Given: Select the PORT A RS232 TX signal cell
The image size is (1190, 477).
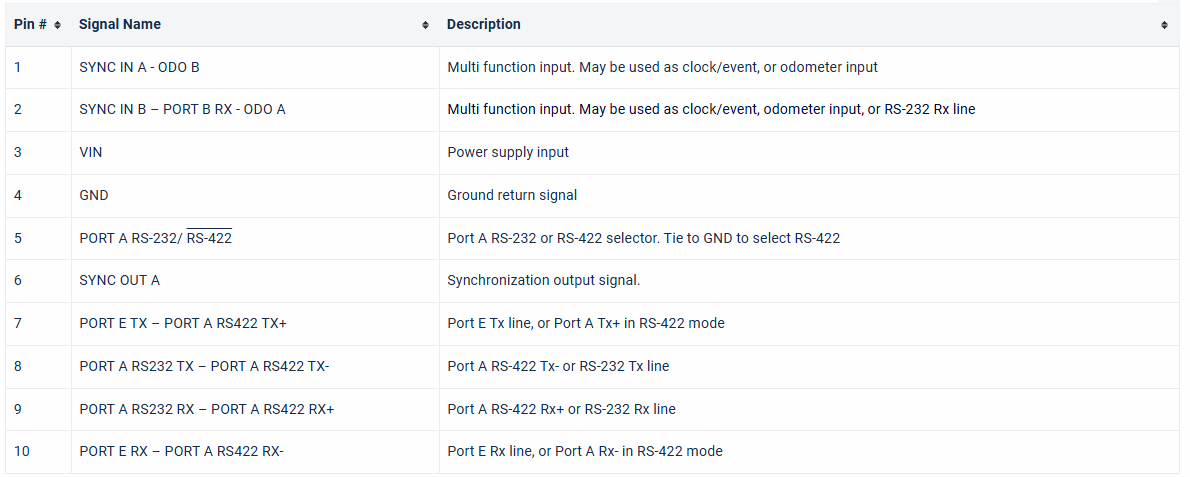Looking at the screenshot, I should tap(204, 366).
